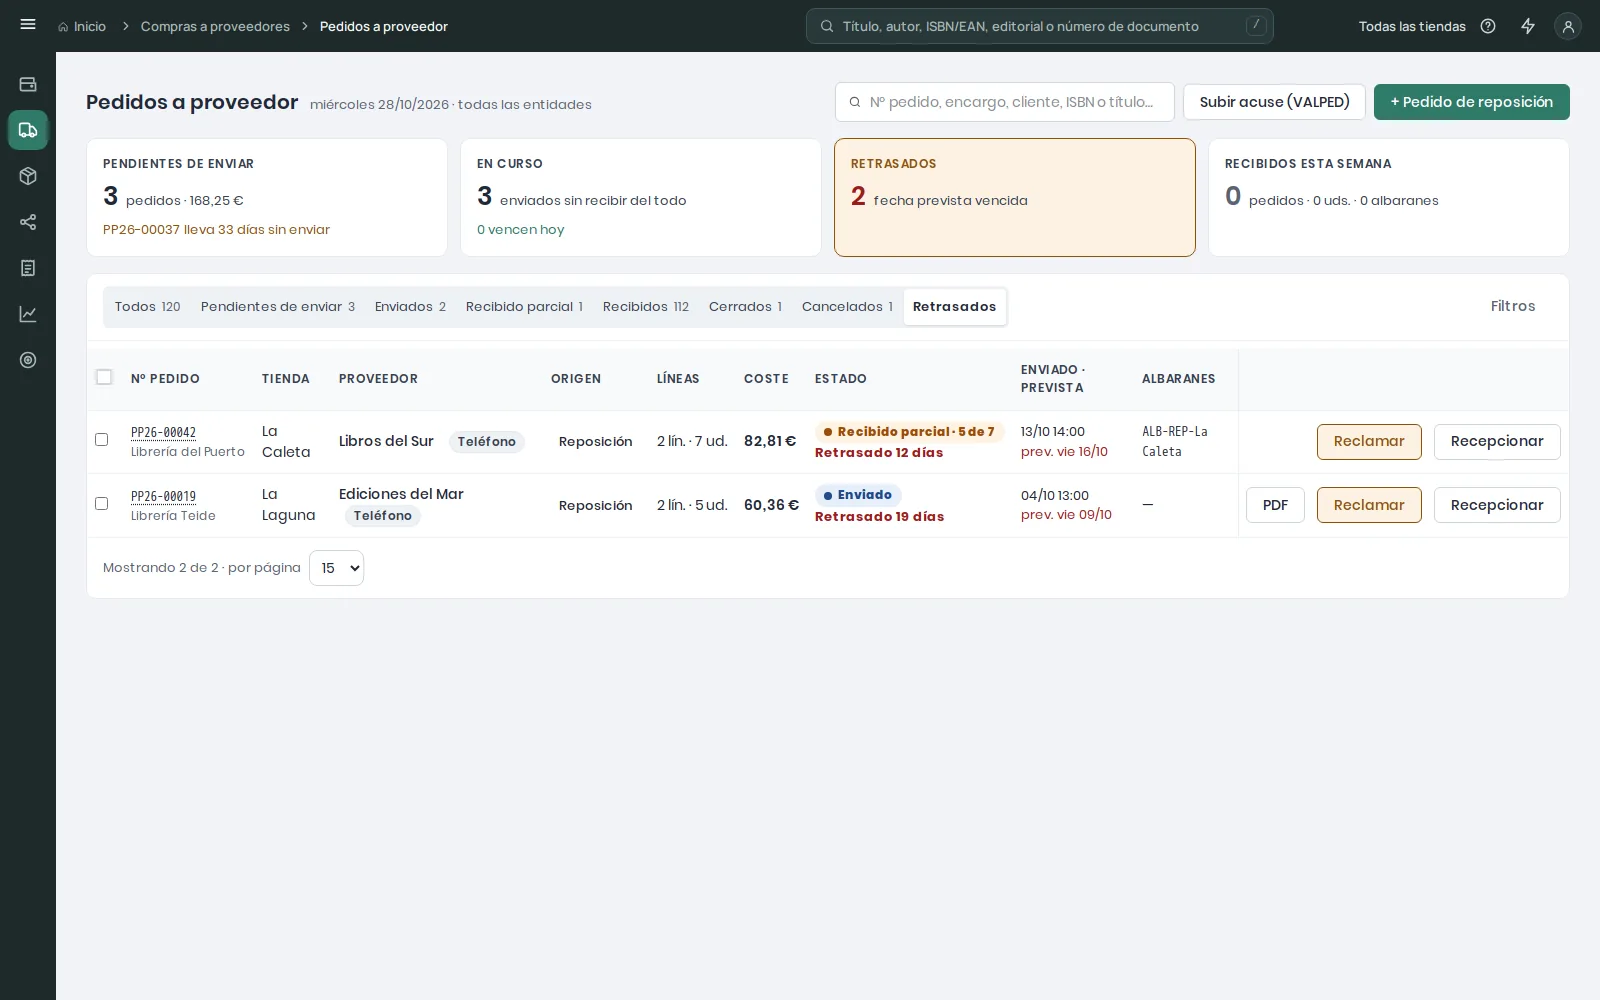Open the documents list sidebar icon
This screenshot has height=1000, width=1600.
click(x=28, y=268)
